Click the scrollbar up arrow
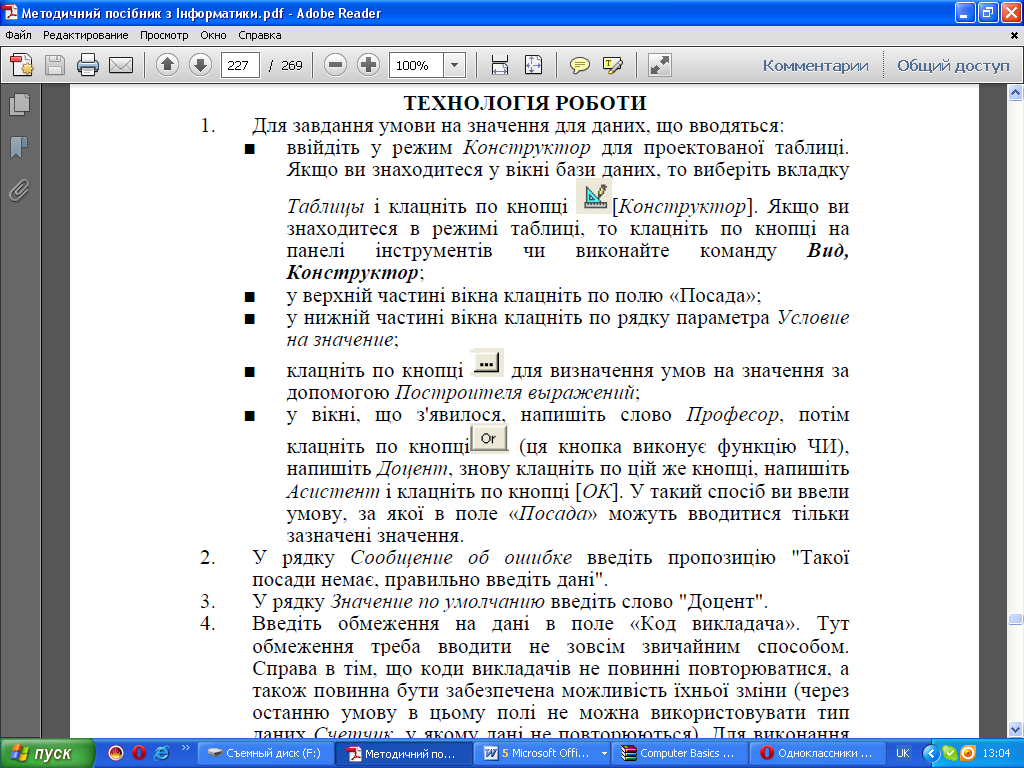This screenshot has width=1024, height=768. tap(1015, 93)
